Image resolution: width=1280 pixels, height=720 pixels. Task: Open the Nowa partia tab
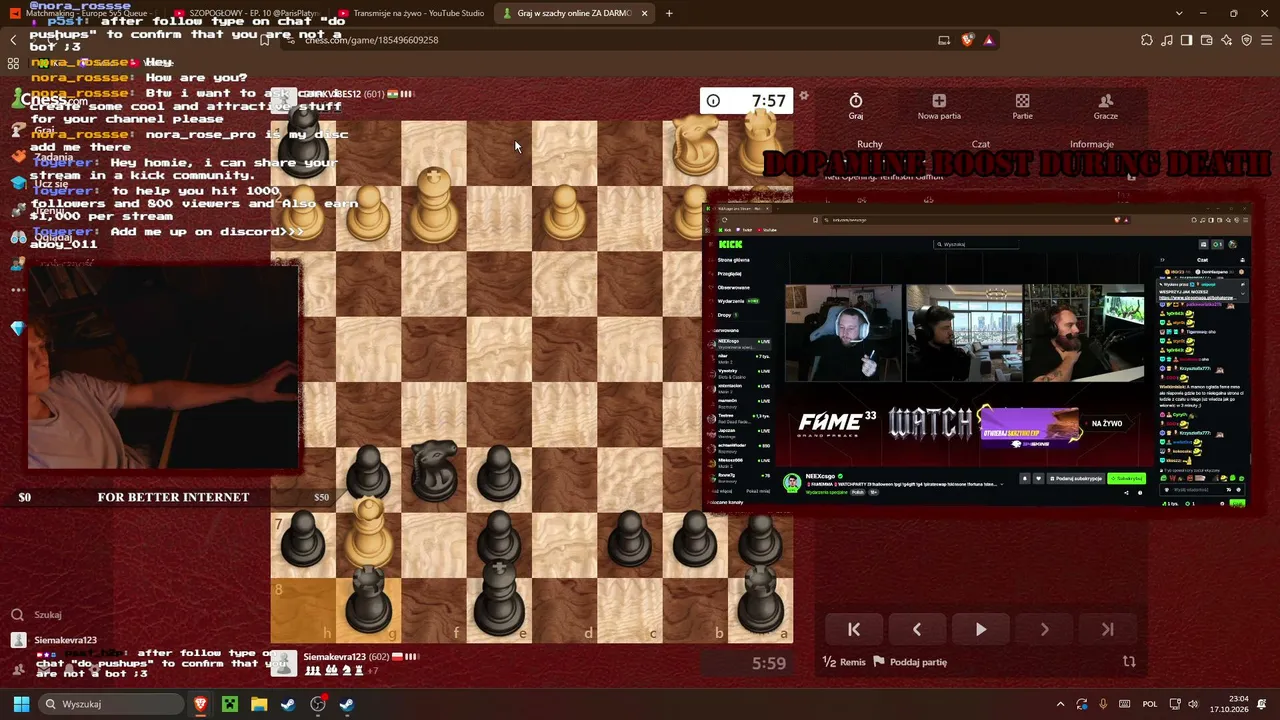coord(939,106)
